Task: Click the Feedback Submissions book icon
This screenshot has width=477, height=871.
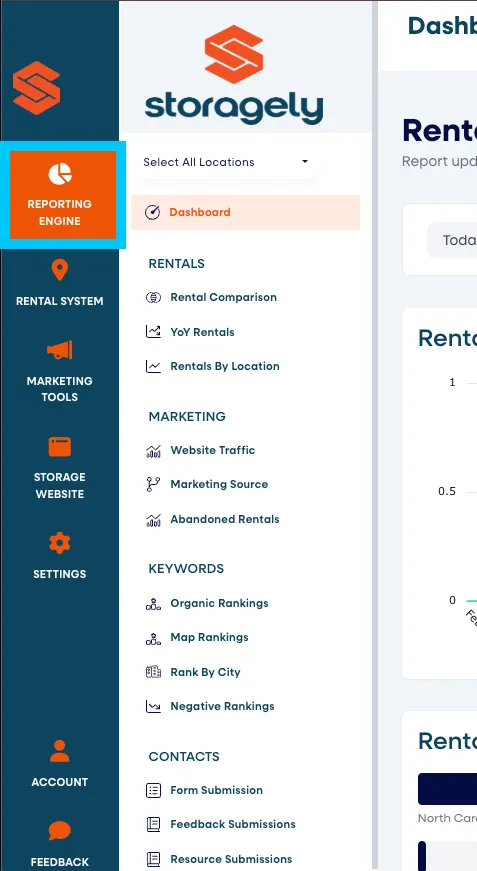Action: click(x=153, y=824)
